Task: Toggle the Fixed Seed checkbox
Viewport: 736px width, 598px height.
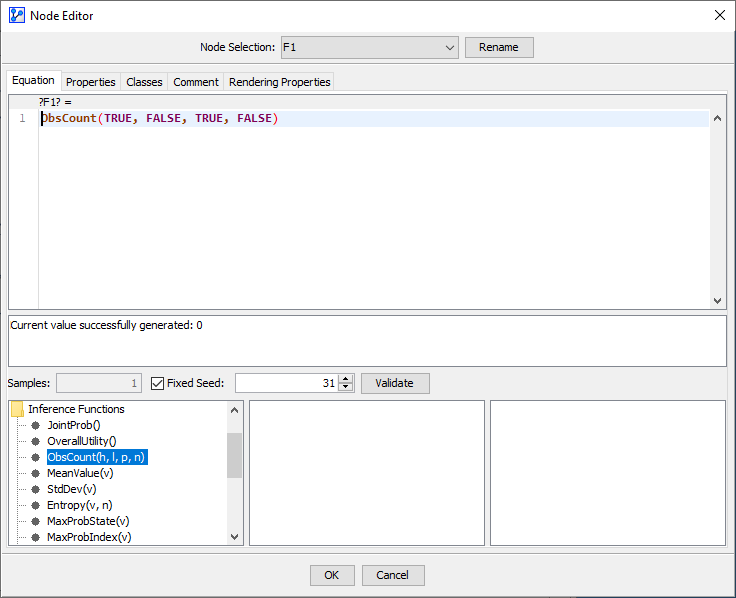Action: (158, 383)
